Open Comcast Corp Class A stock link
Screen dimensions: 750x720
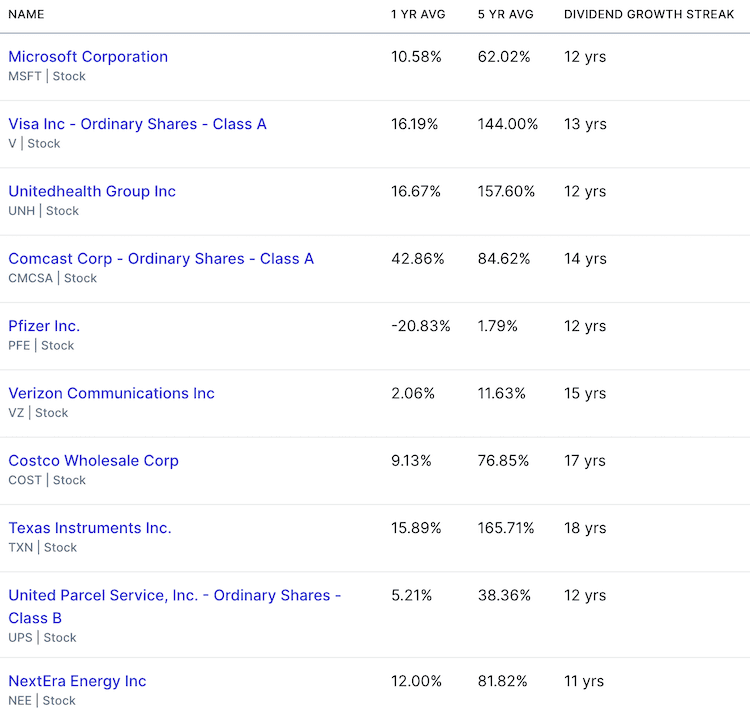[x=161, y=258]
